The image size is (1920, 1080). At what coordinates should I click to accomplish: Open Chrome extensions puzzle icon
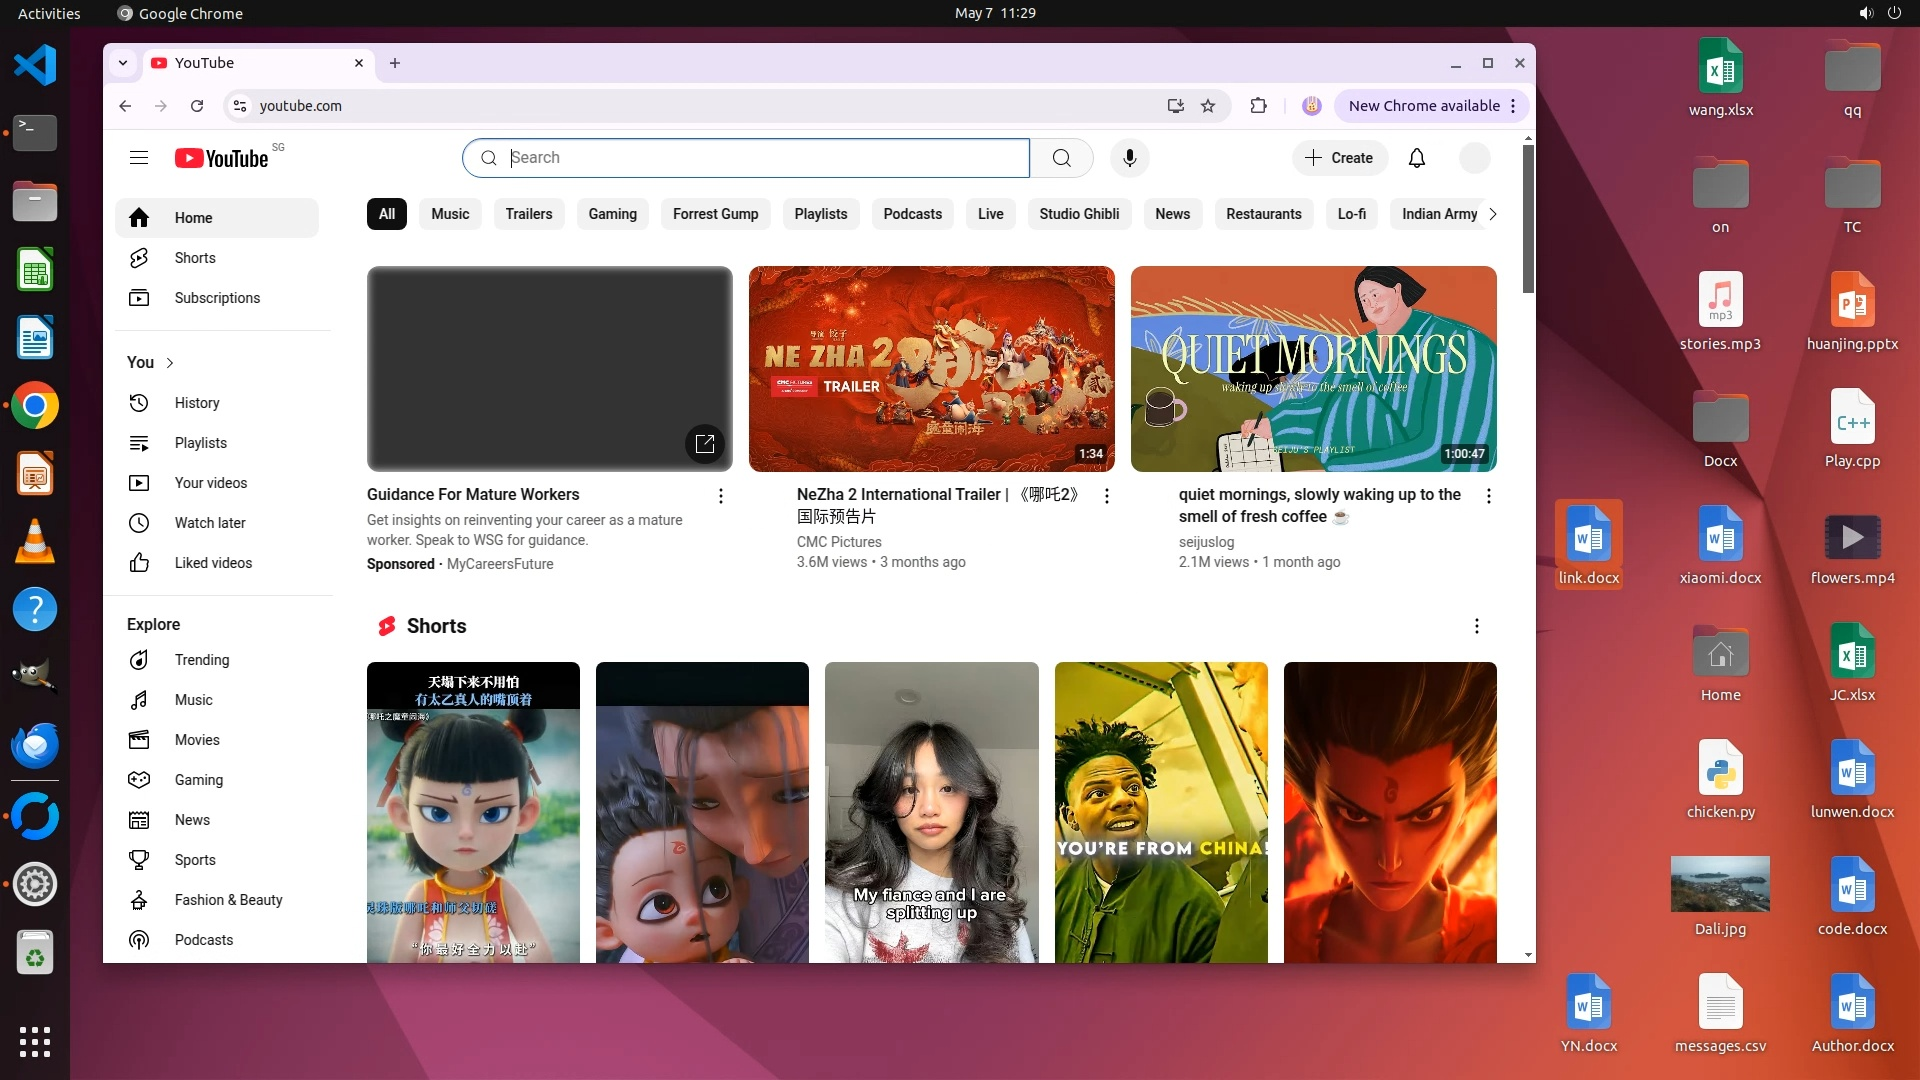1258,106
